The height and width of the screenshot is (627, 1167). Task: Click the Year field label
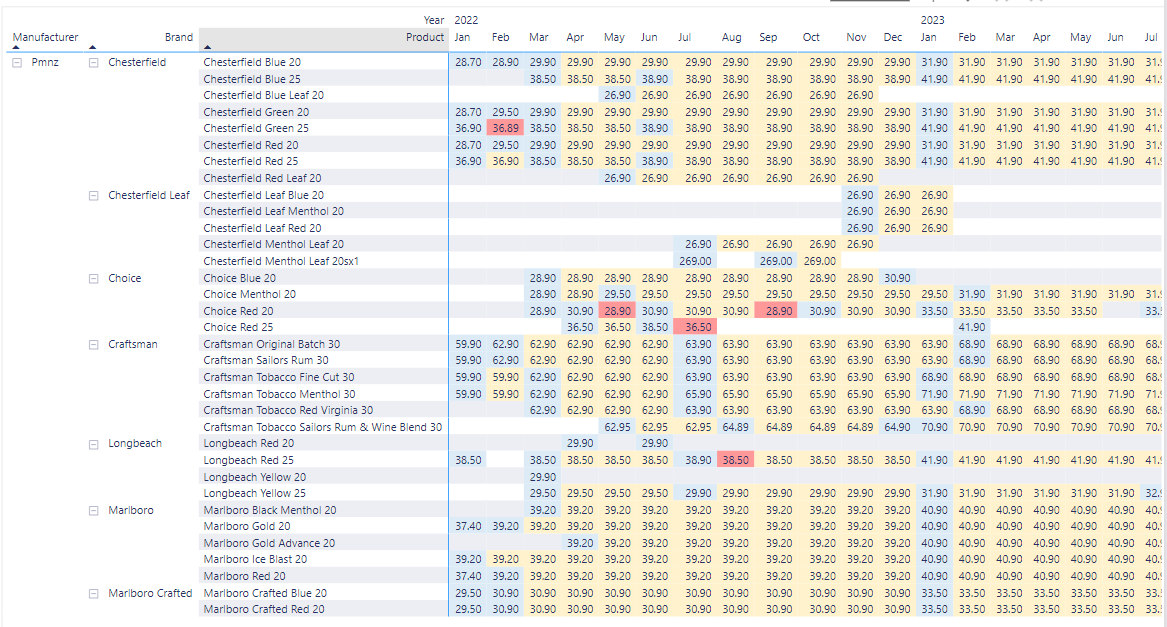(434, 20)
